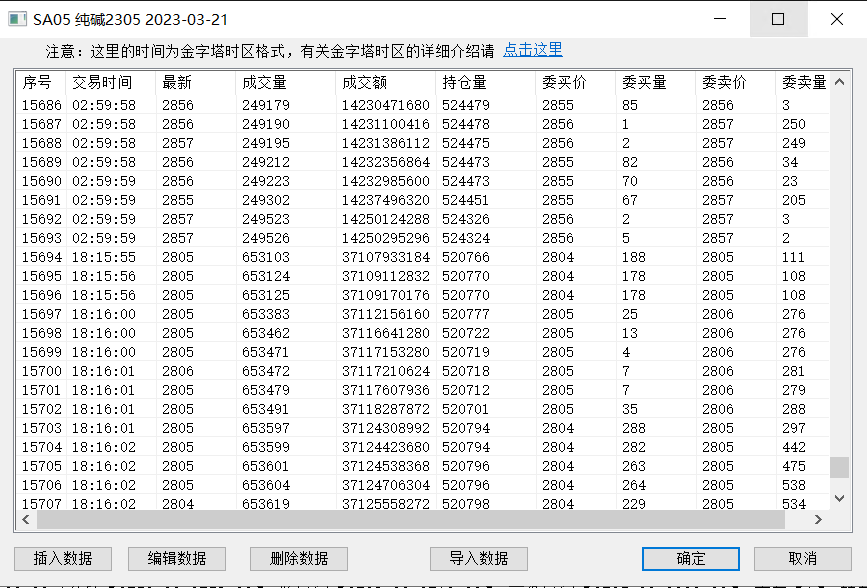Viewport: 867px width, 588px height.
Task: Confirm with the 确定 button
Action: tap(691, 558)
